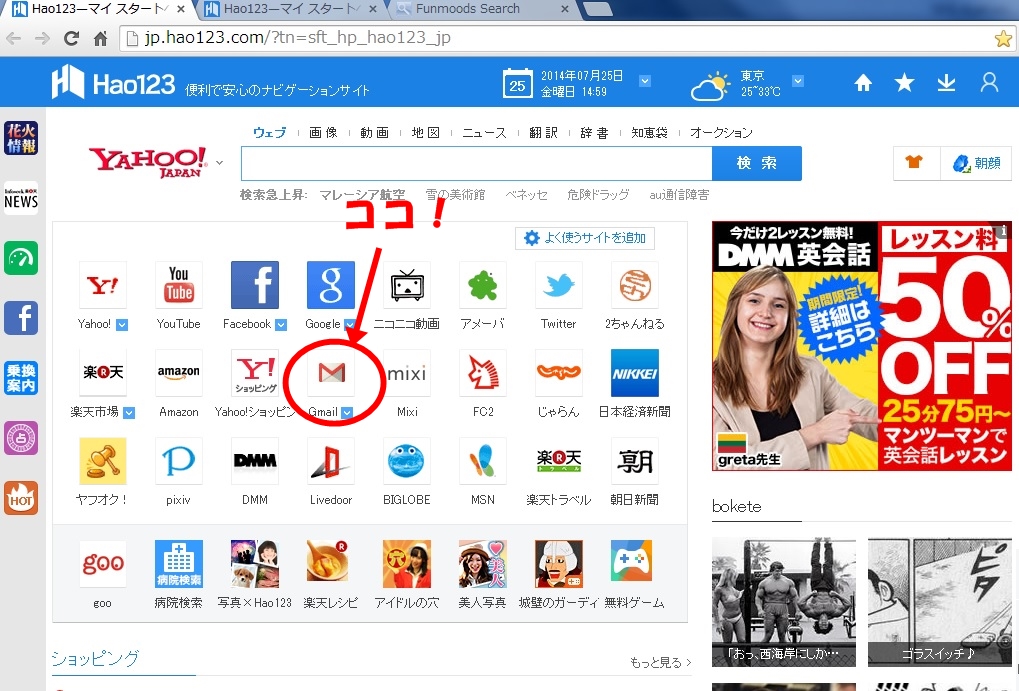The image size is (1019, 691).
Task: Open the DMM 英会話 50% OFF advertisement
Action: [860, 346]
